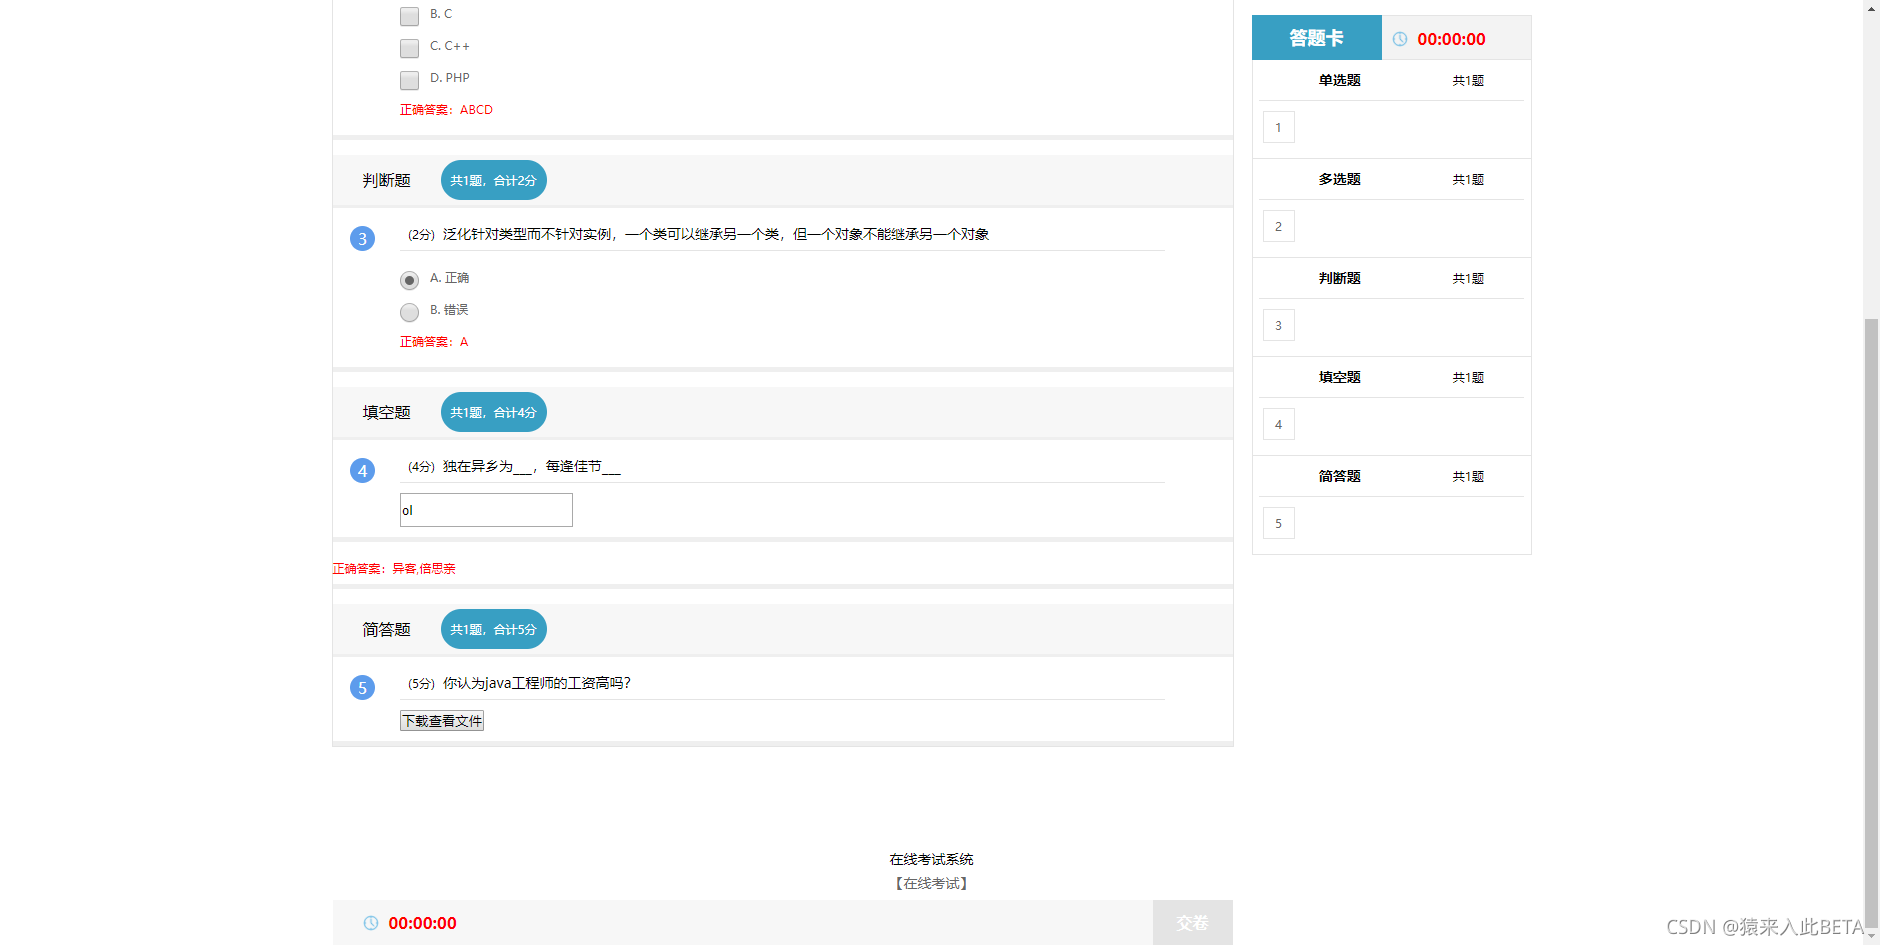Jump to question 1 in answer card

point(1278,127)
